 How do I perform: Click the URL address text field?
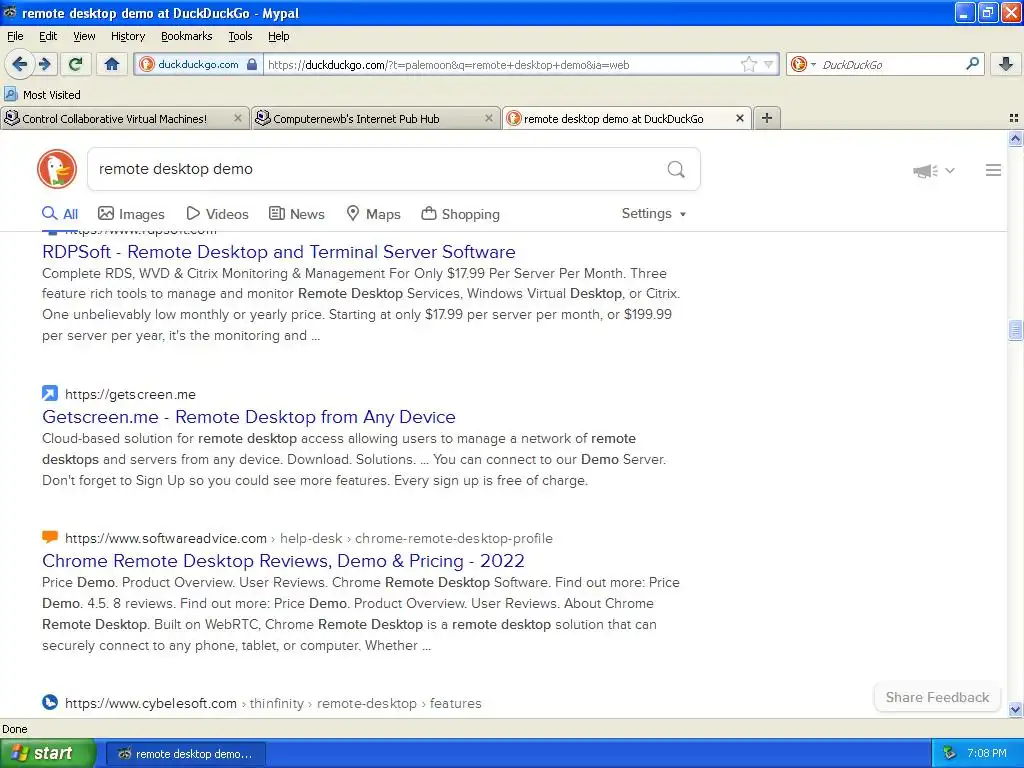coord(500,64)
